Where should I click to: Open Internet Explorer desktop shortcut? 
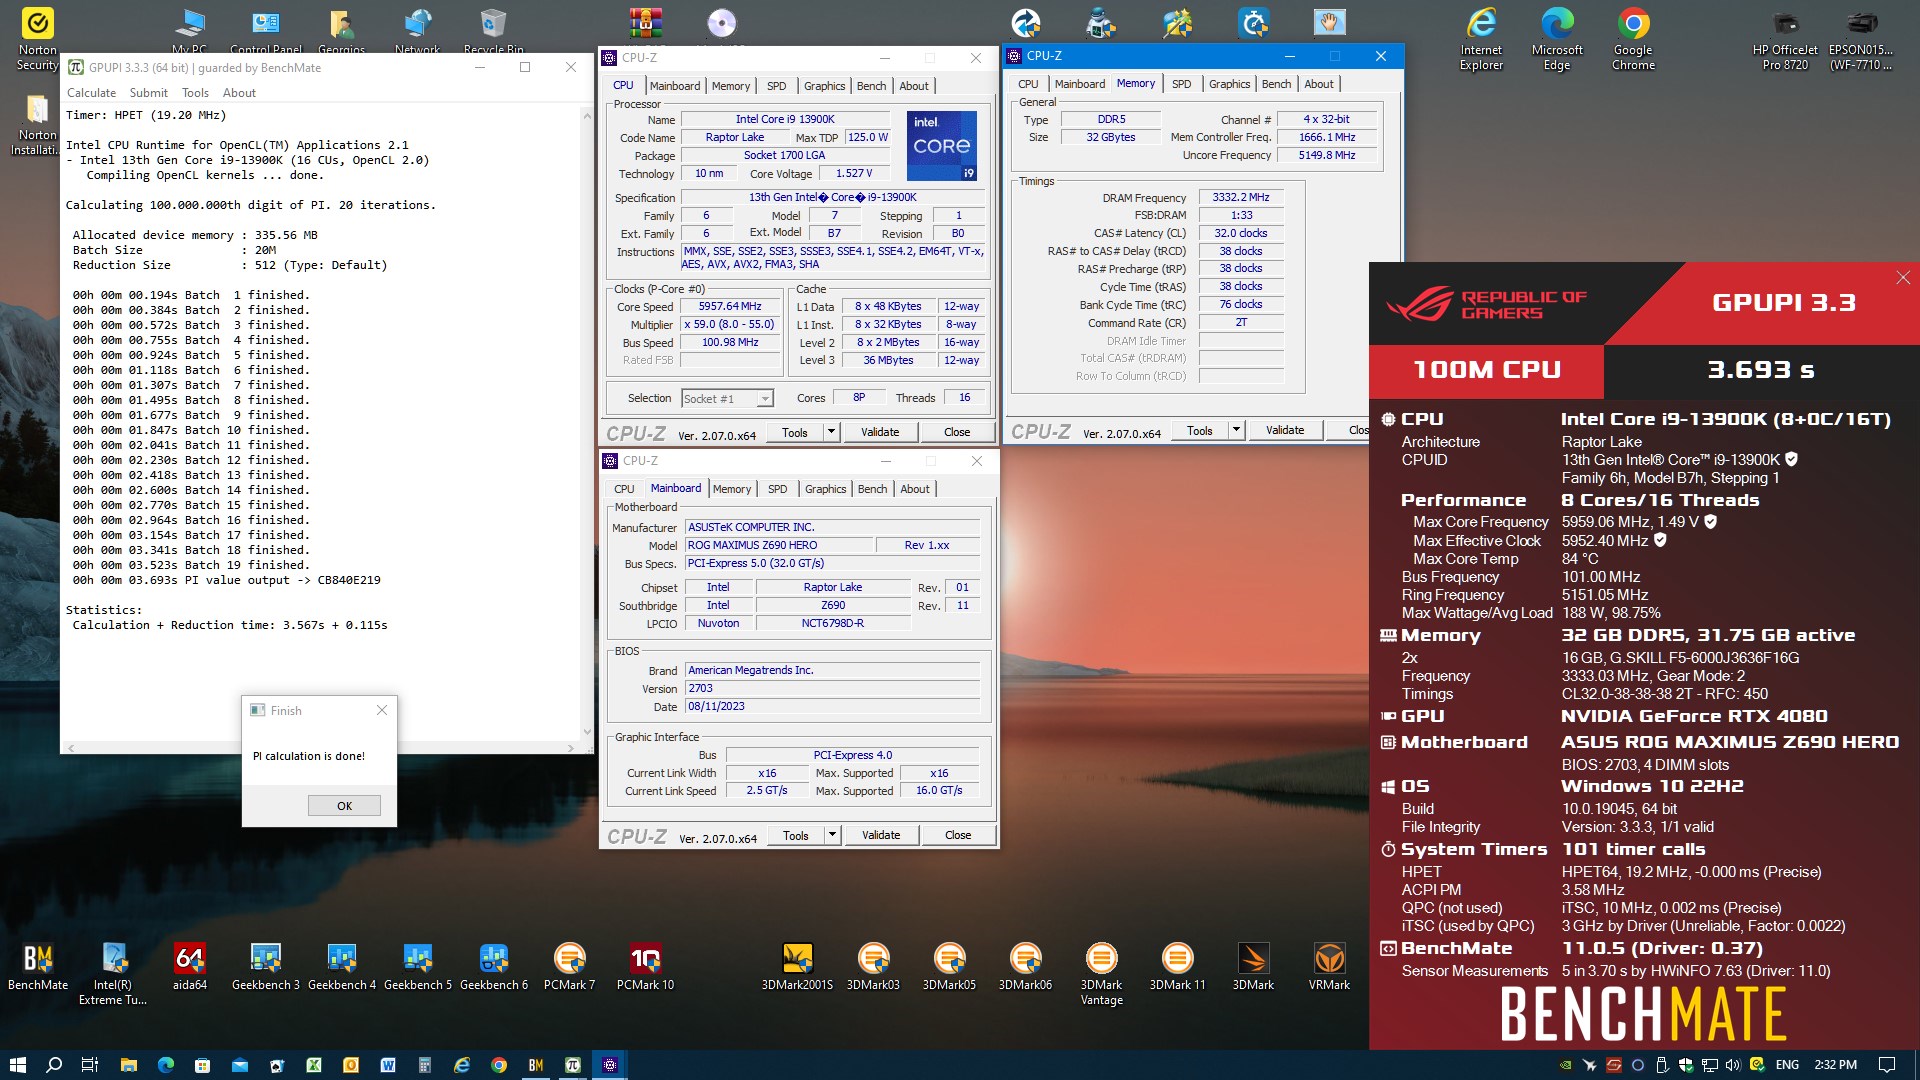coord(1481,40)
